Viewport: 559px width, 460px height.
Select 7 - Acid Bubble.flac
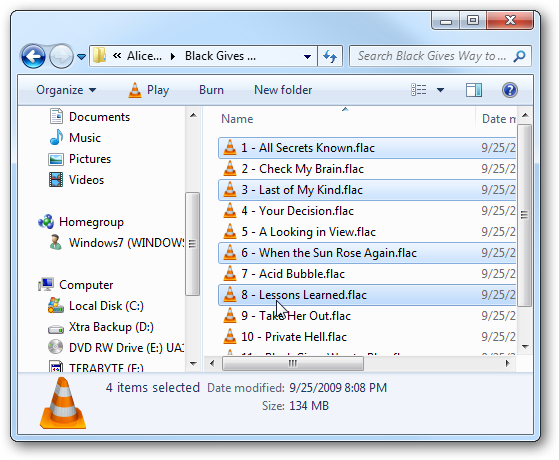(367, 274)
